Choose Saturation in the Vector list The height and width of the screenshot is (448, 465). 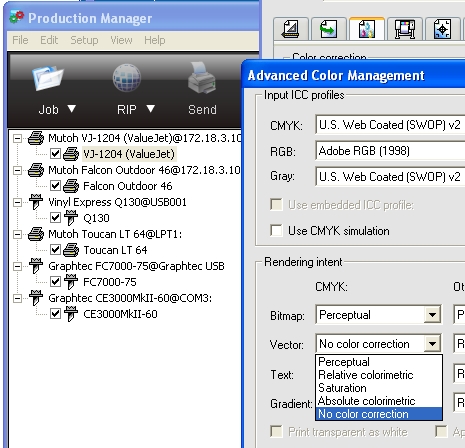(x=379, y=388)
